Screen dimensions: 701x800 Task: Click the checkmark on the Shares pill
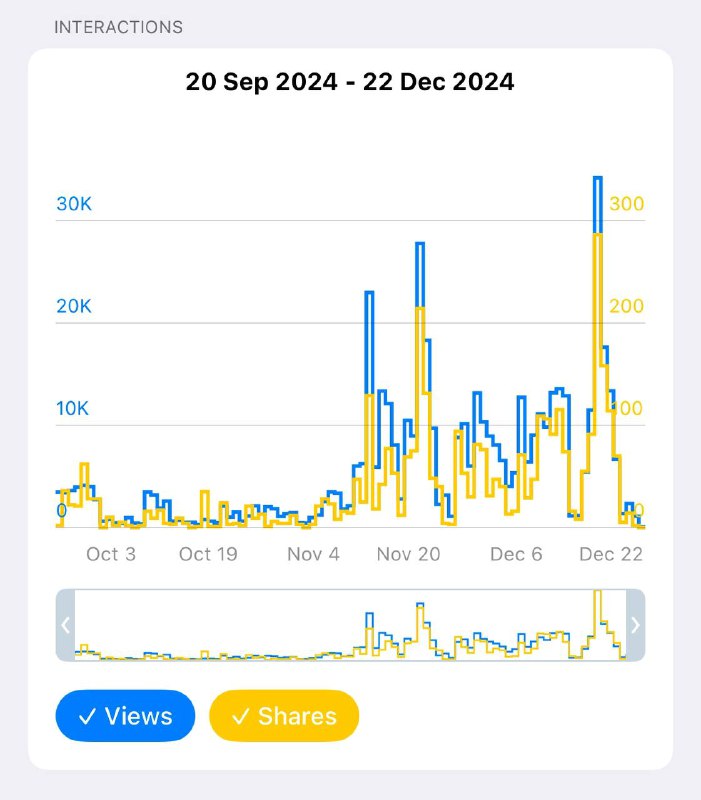241,717
